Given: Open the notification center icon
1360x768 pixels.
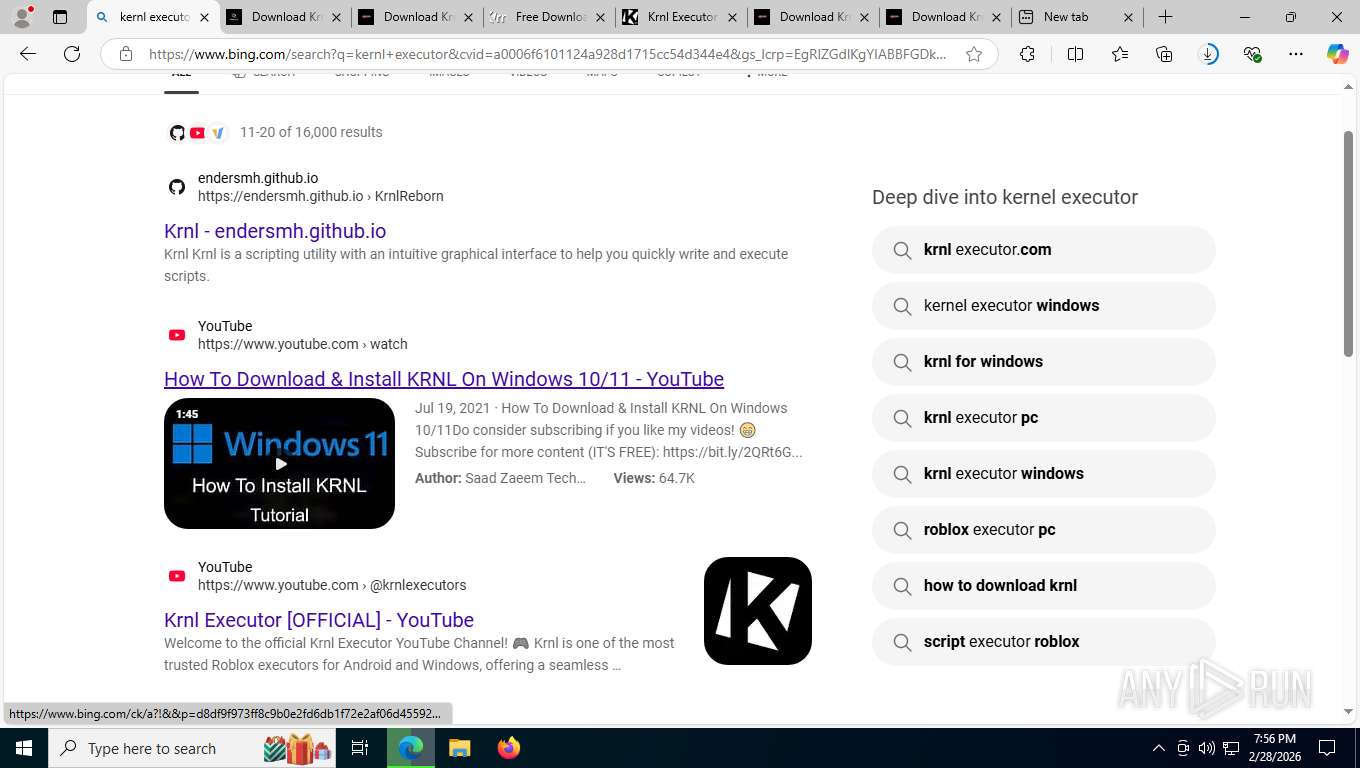Looking at the screenshot, I should pos(1327,748).
